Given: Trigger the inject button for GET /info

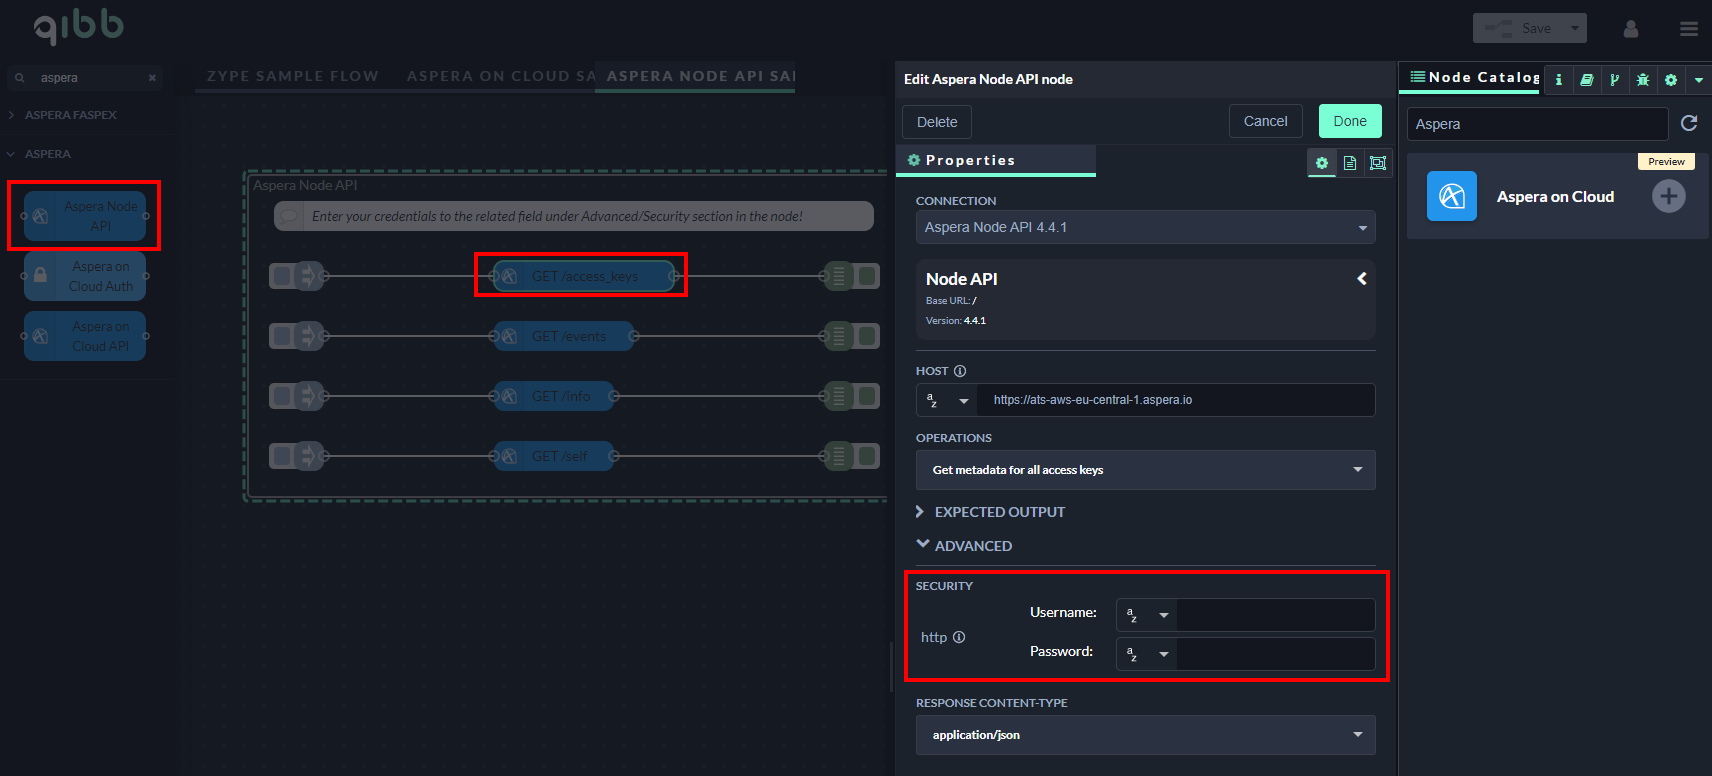Looking at the screenshot, I should point(282,396).
